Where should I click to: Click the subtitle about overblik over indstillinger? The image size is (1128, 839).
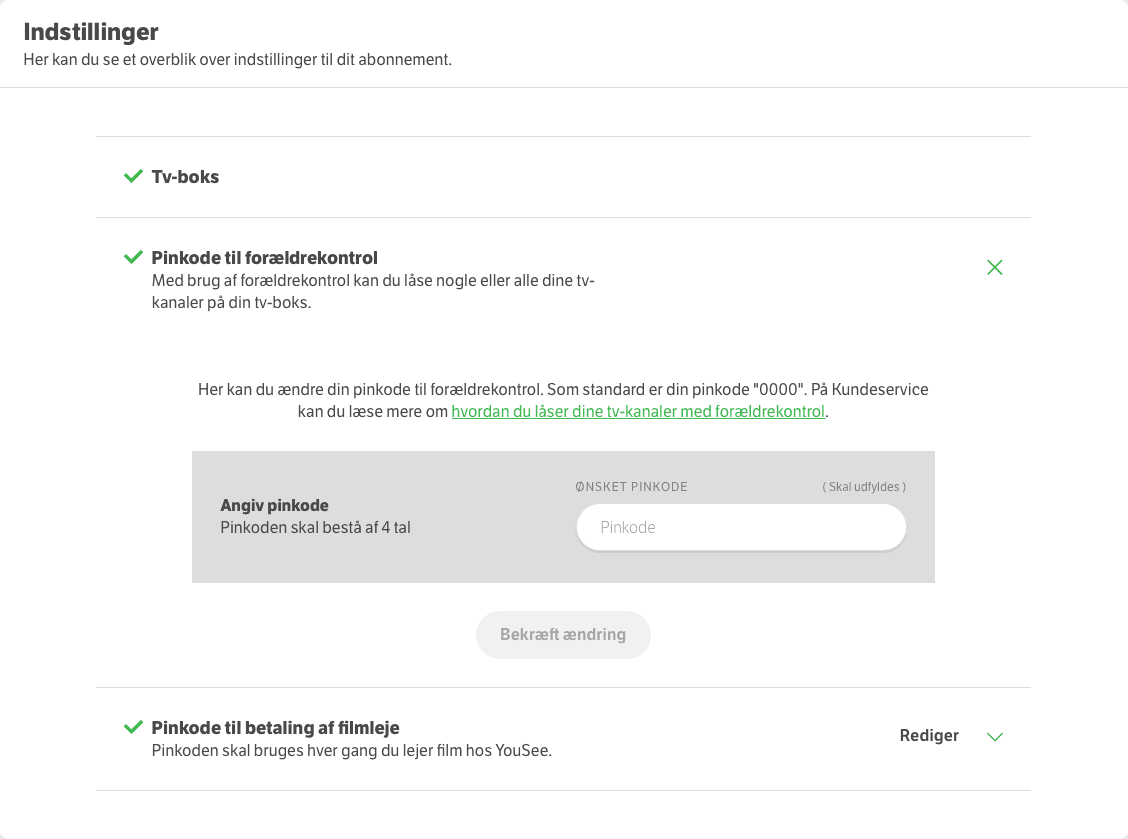237,60
